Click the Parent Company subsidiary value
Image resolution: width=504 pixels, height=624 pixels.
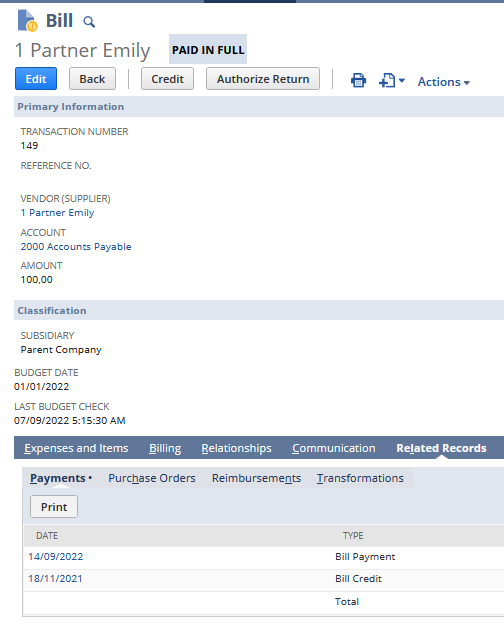coord(61,350)
